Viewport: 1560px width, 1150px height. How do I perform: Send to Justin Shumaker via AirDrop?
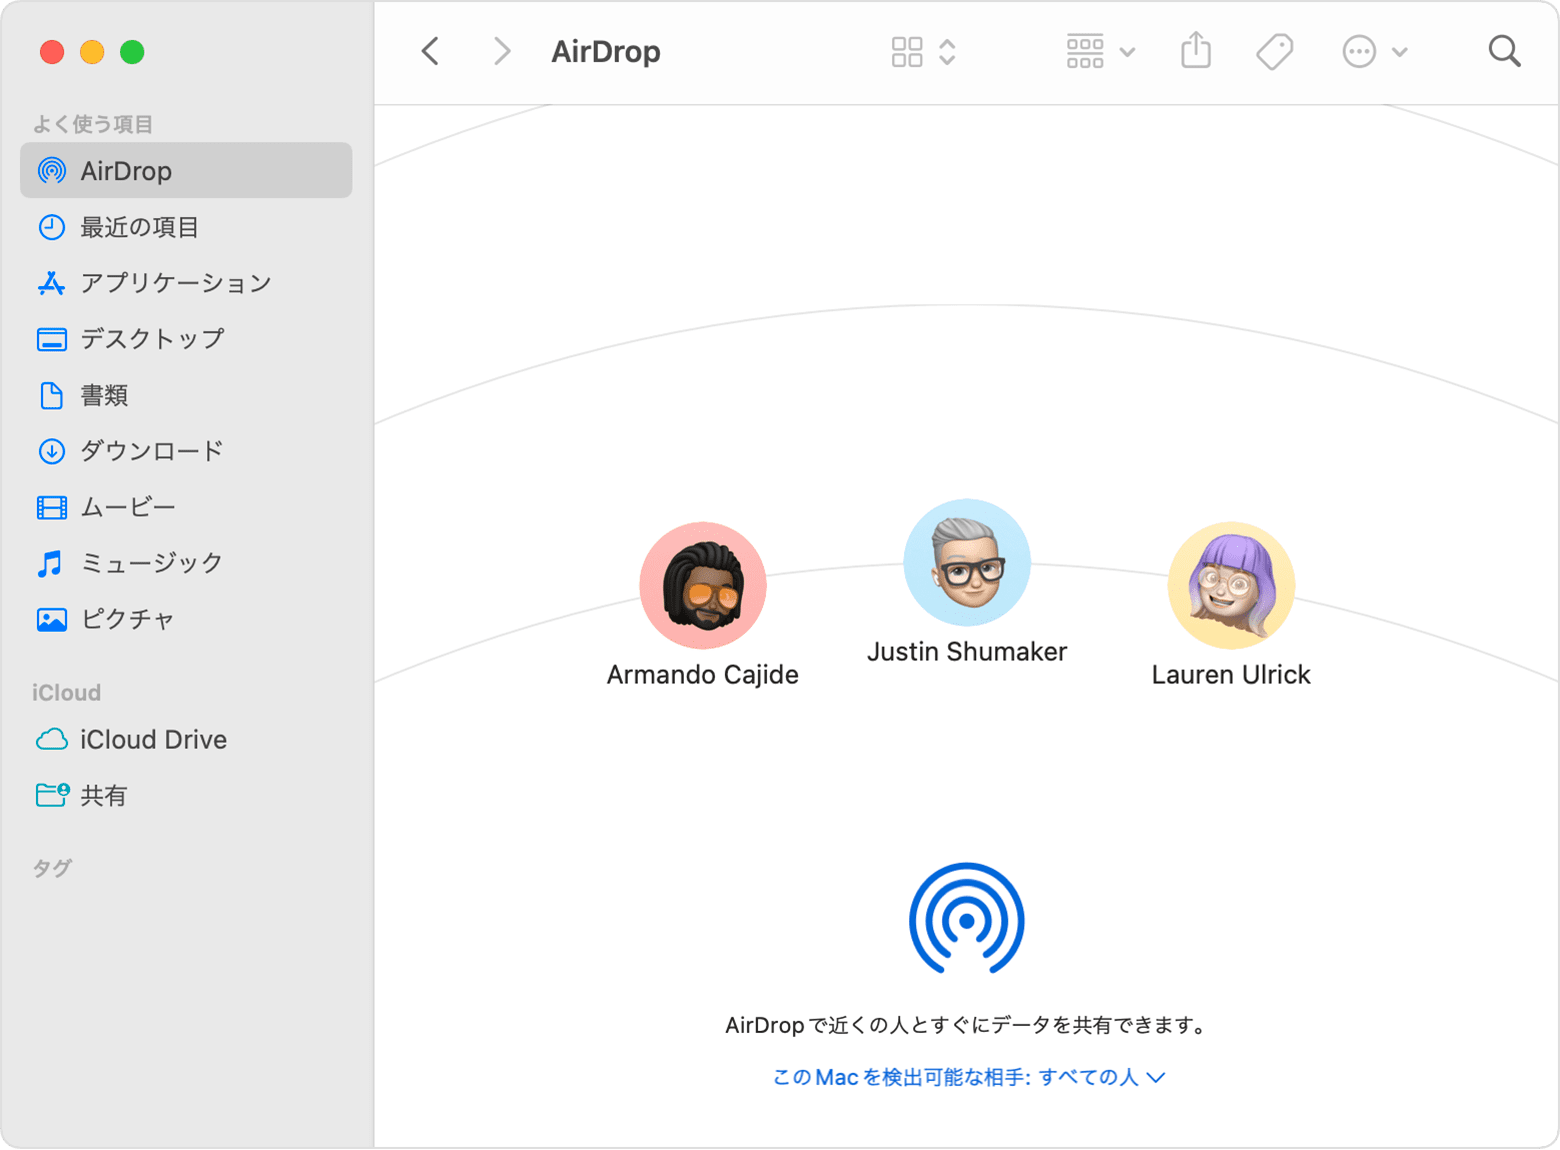(967, 563)
